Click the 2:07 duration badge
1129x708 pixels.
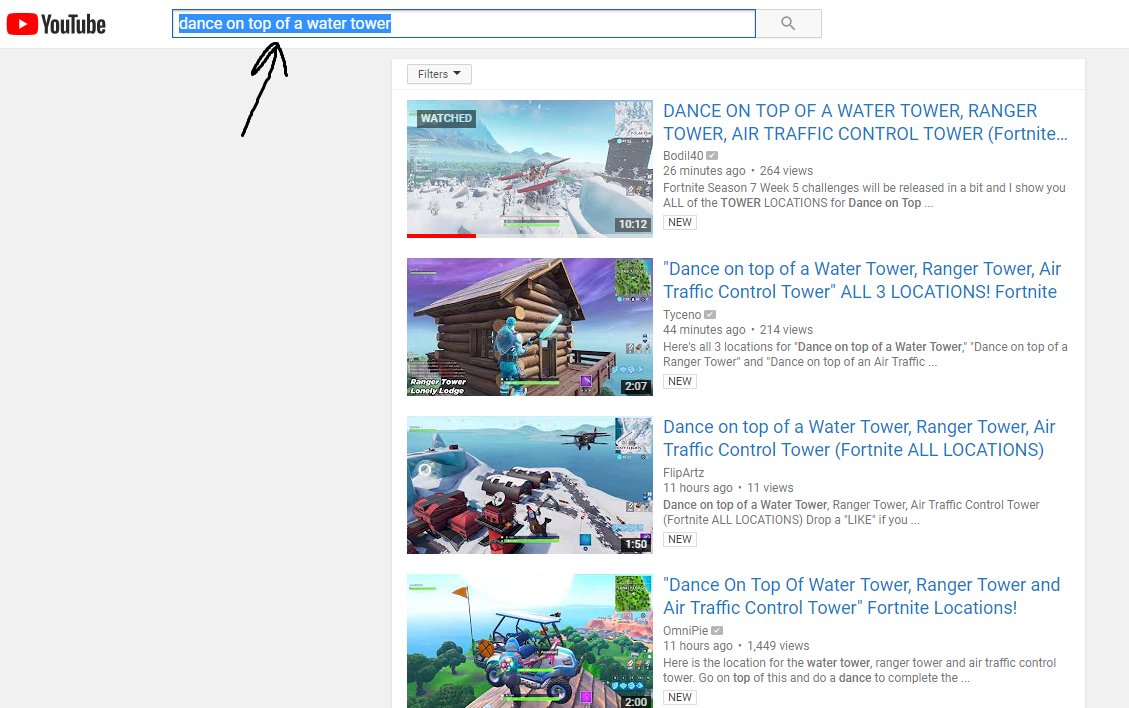636,386
